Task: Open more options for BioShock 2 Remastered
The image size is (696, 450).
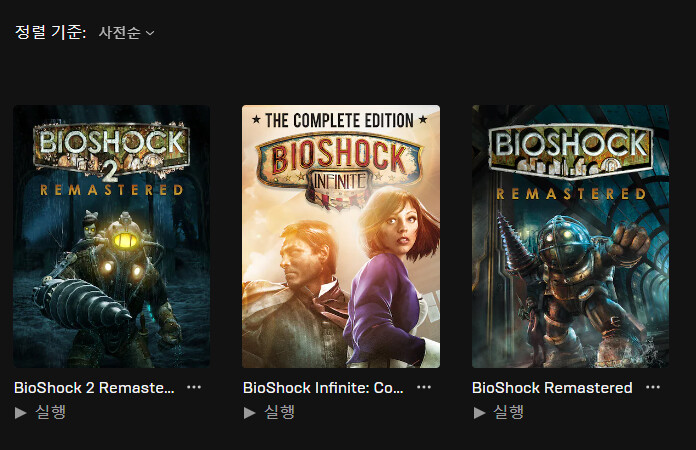Action: 194,387
